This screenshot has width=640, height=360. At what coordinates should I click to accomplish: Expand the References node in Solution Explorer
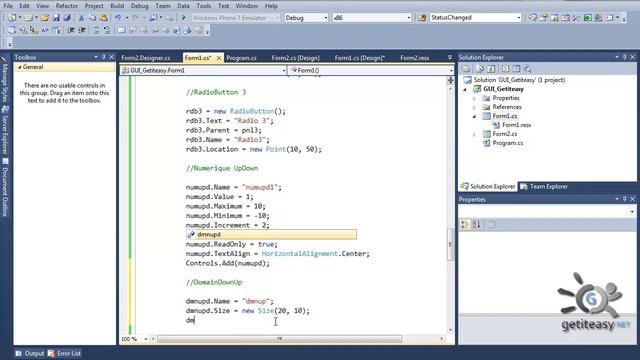pyautogui.click(x=474, y=107)
